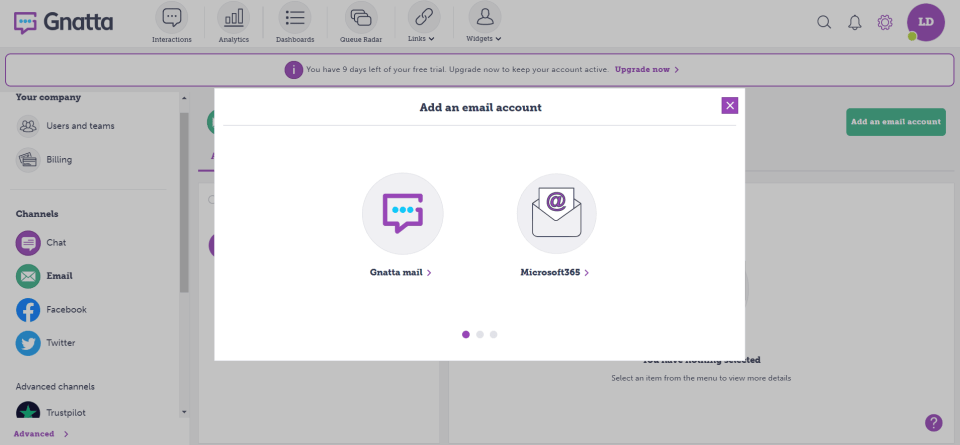Click the Twitter bird icon

tap(28, 343)
